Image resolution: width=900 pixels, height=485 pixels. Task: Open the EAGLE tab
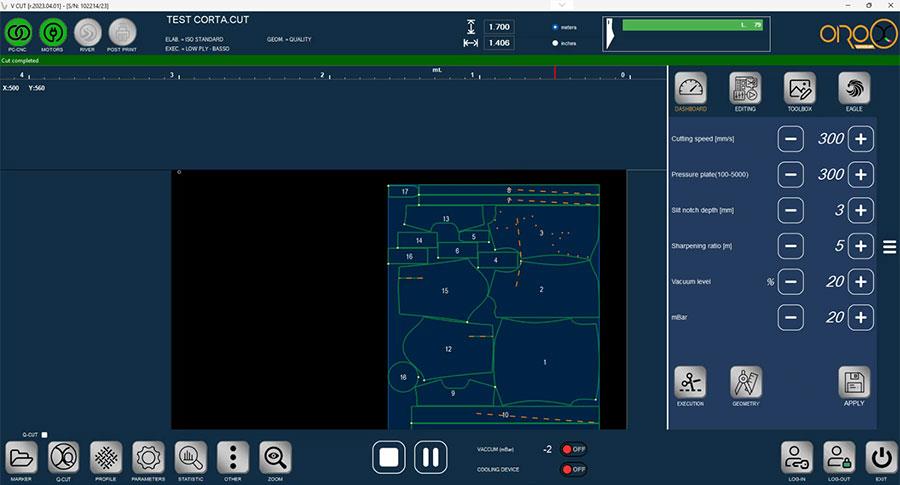tap(854, 88)
